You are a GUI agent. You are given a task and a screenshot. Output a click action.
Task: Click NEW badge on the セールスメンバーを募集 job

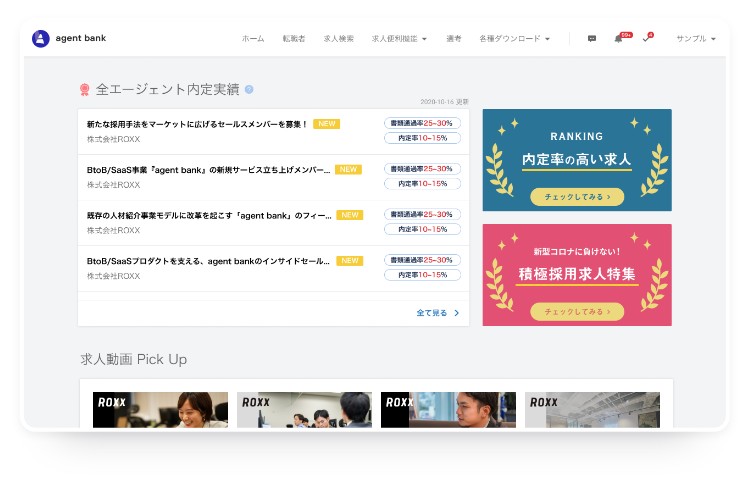coord(327,124)
